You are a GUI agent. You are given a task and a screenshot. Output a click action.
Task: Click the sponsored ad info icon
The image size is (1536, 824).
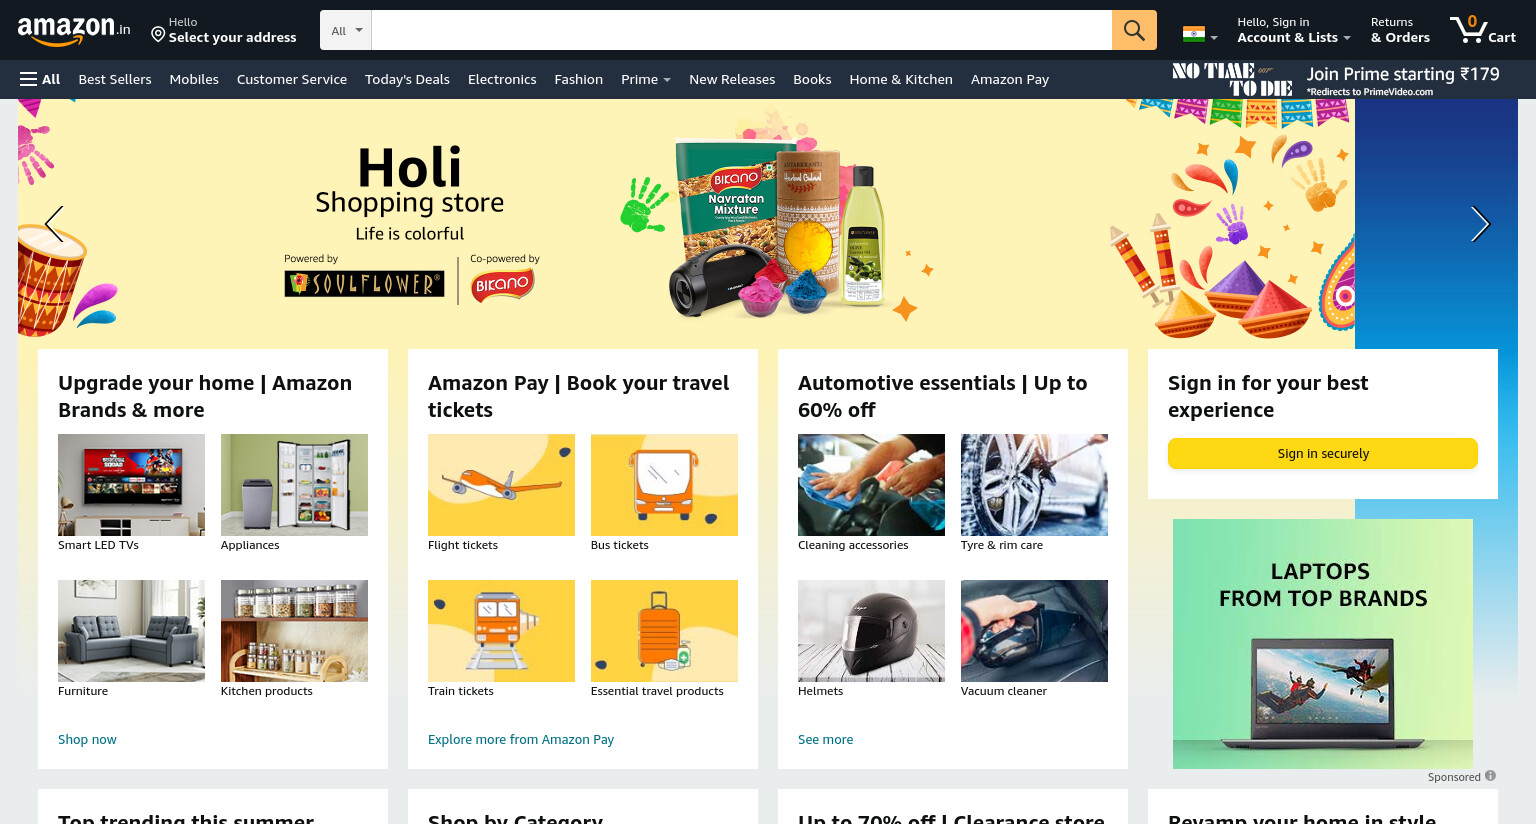(1490, 776)
